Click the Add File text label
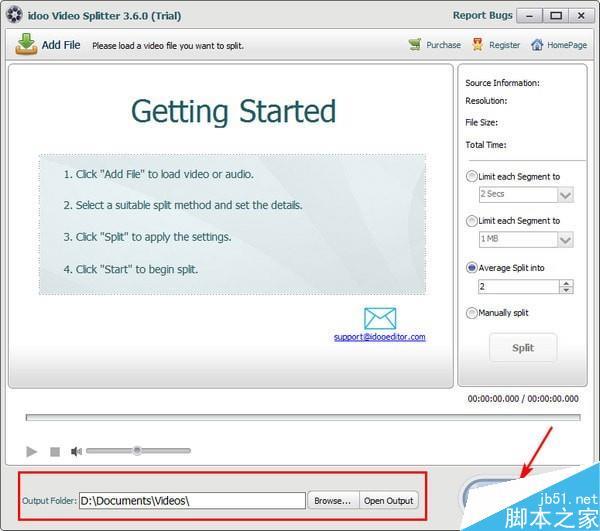This screenshot has width=600, height=531. (61, 45)
